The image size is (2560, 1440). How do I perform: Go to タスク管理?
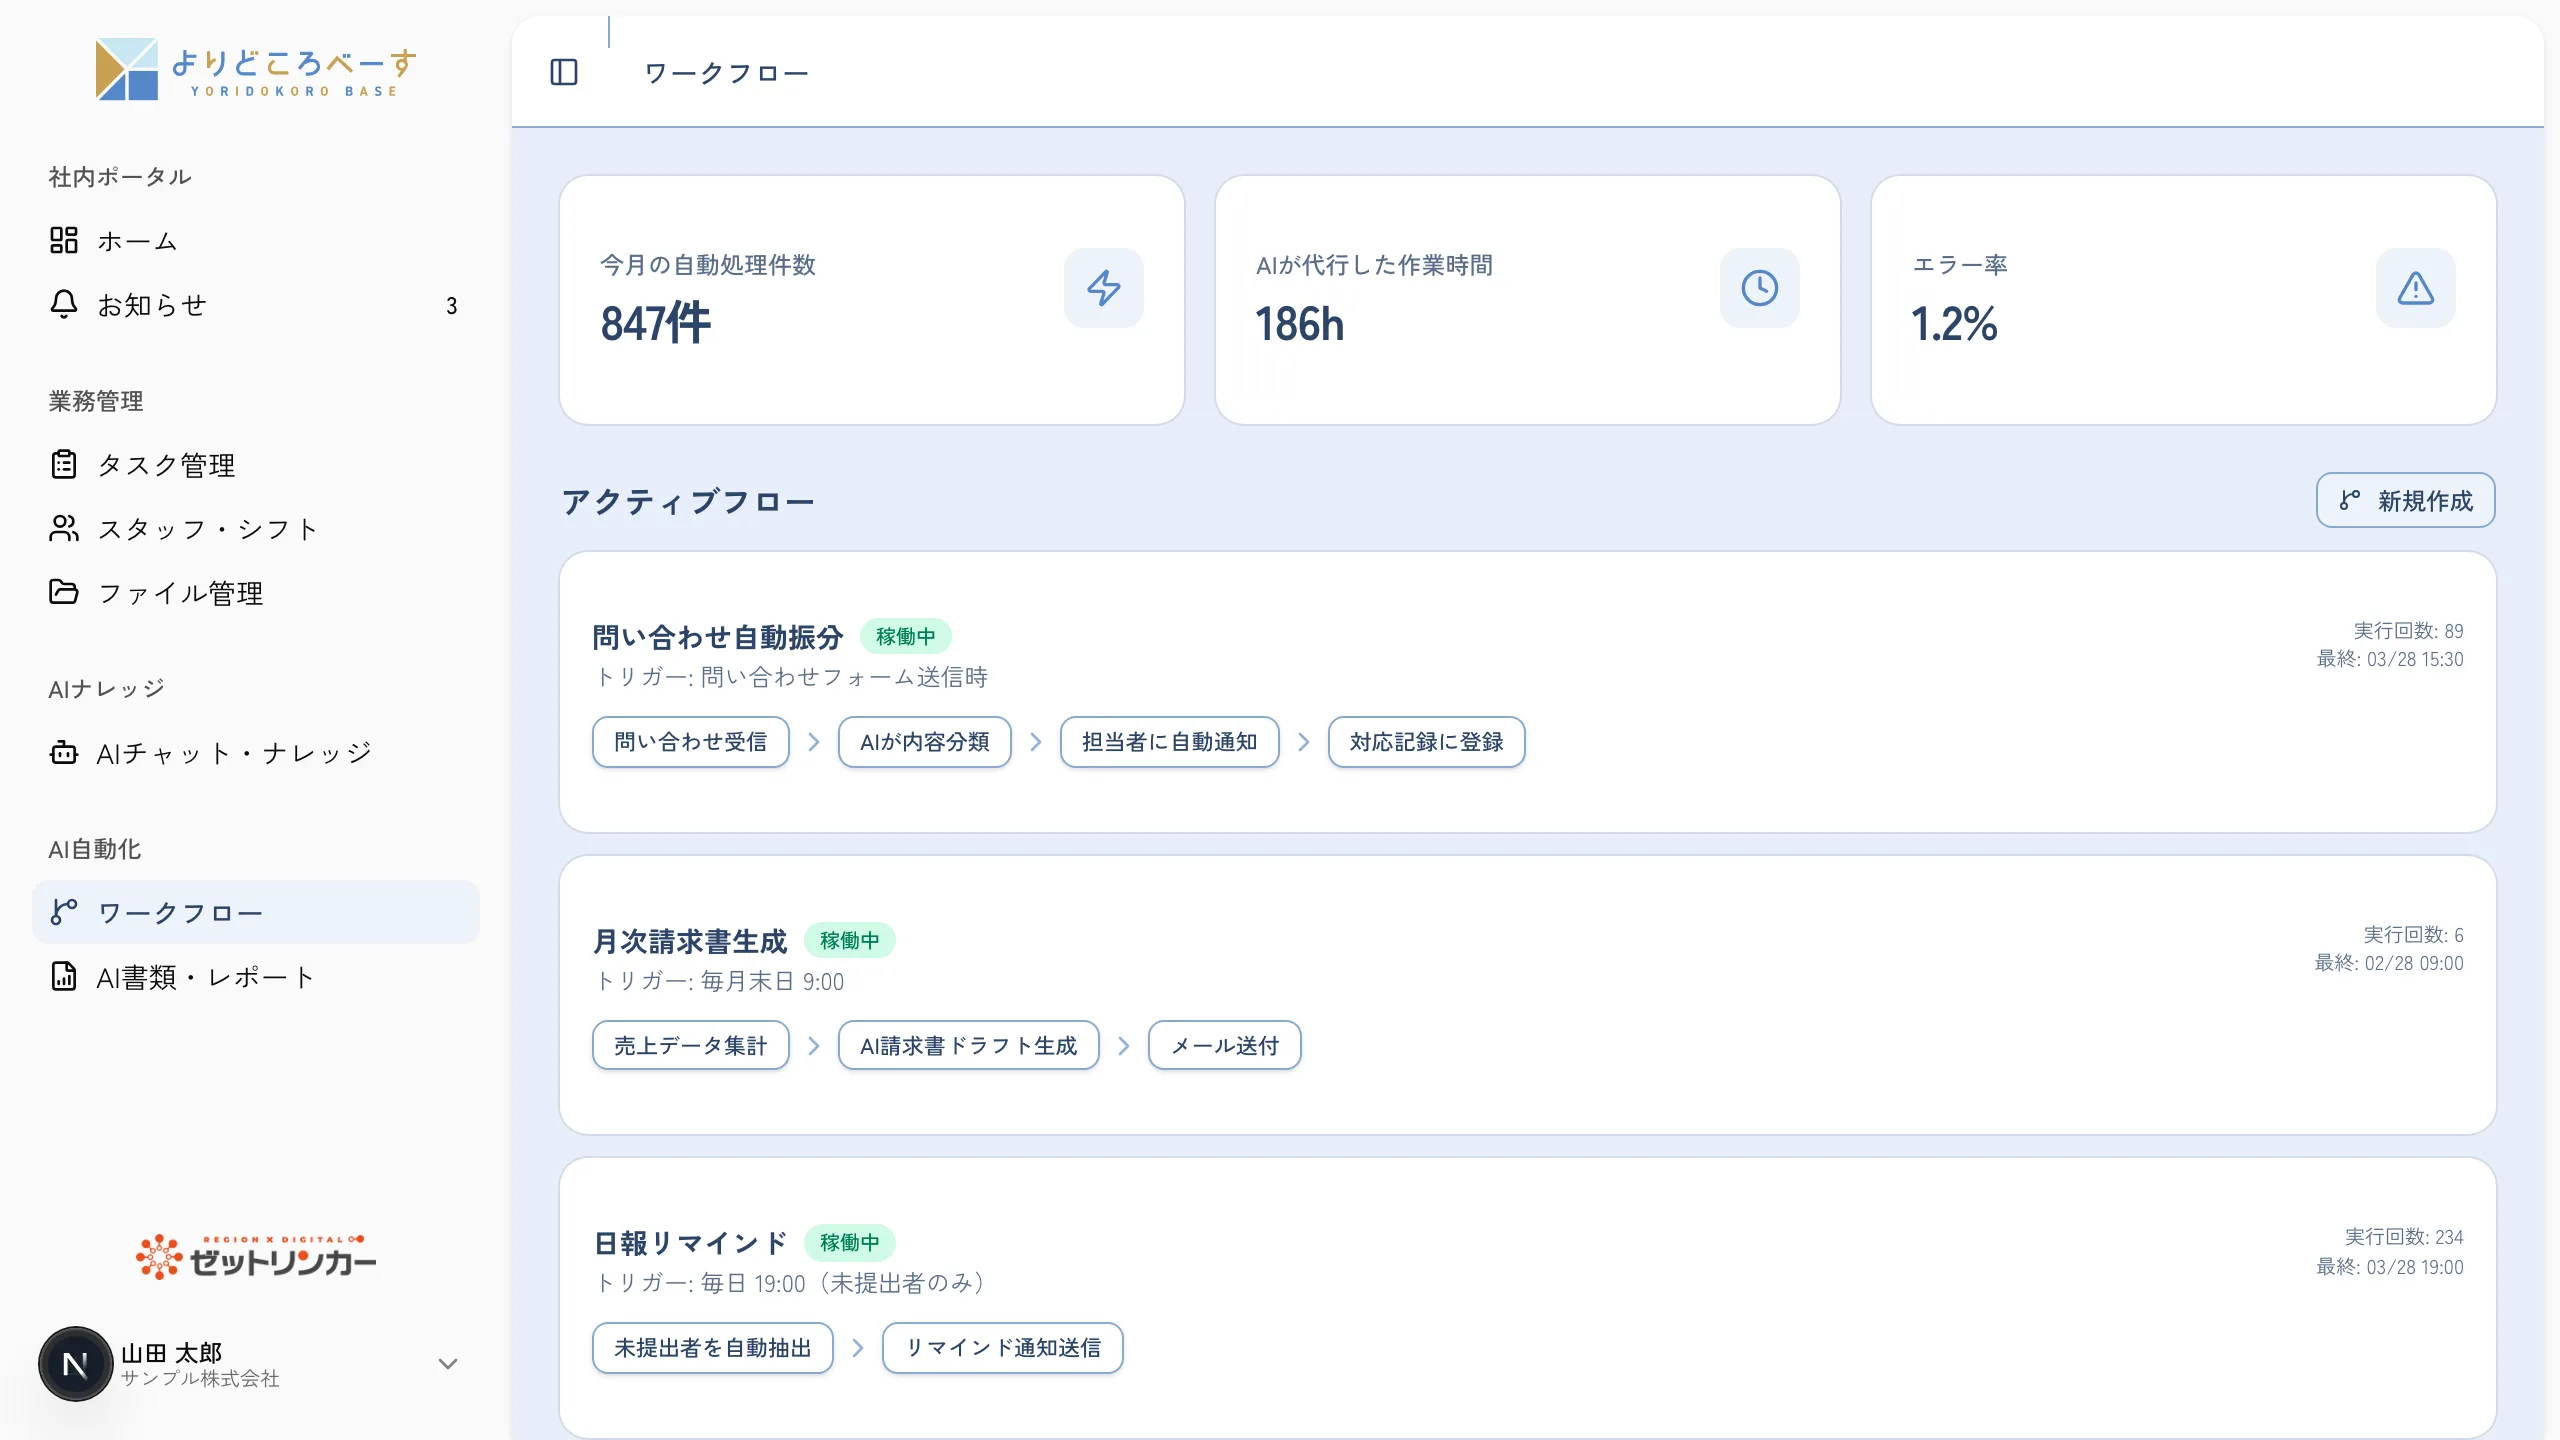click(x=256, y=465)
